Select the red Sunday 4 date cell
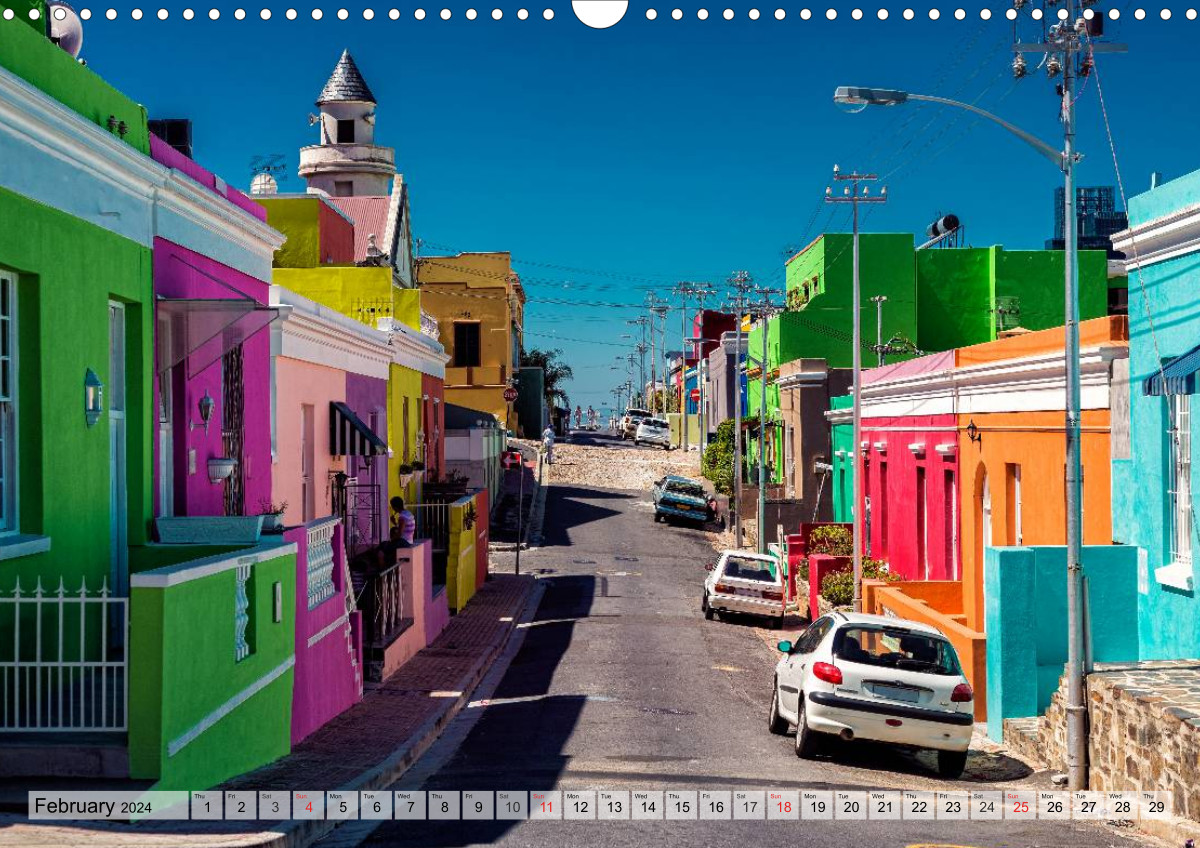Viewport: 1200px width, 848px height. 308,806
